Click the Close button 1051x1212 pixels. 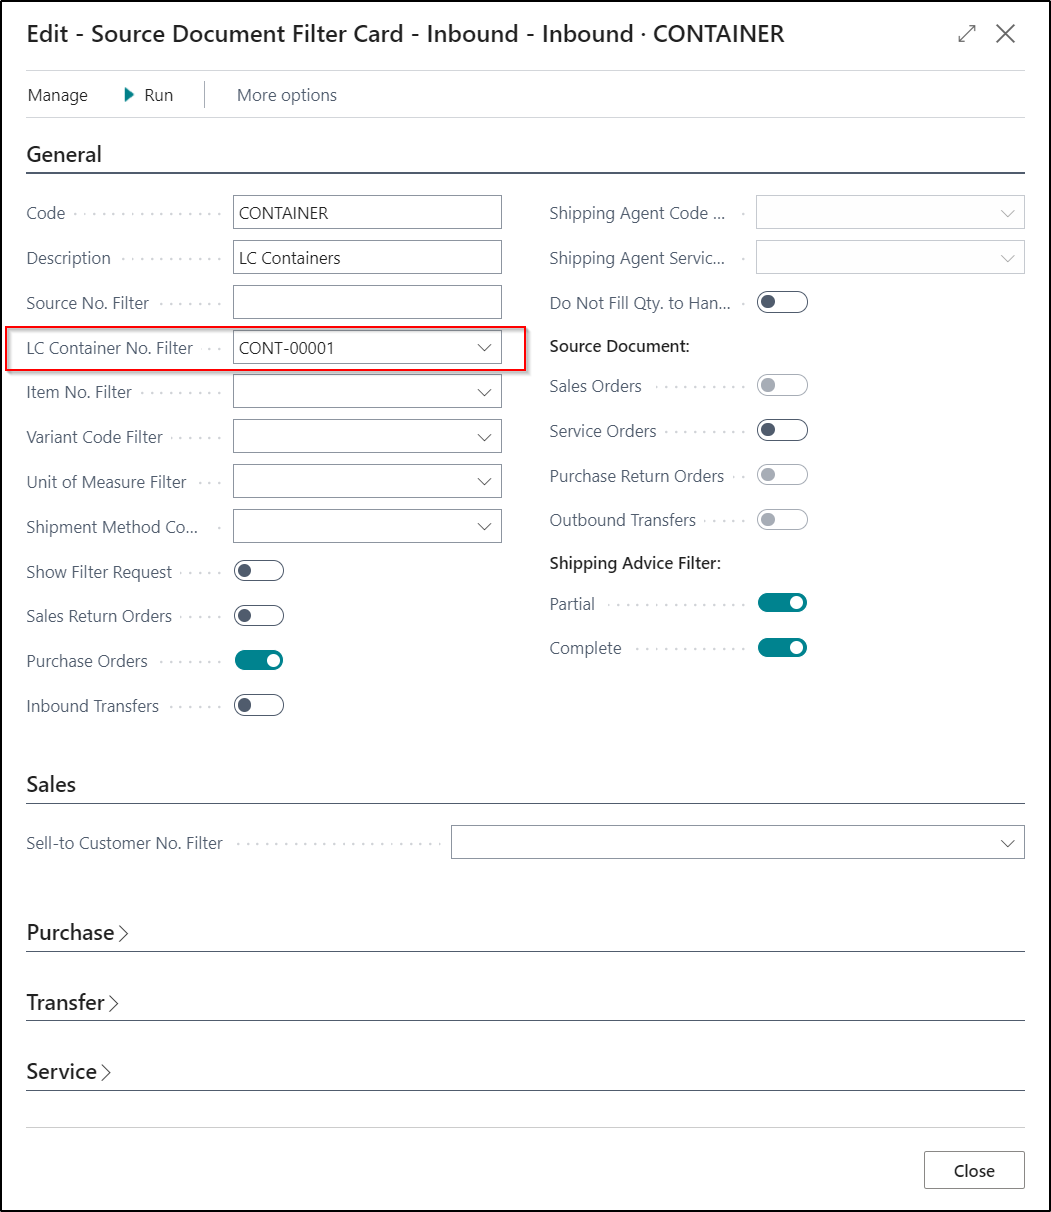point(973,1170)
